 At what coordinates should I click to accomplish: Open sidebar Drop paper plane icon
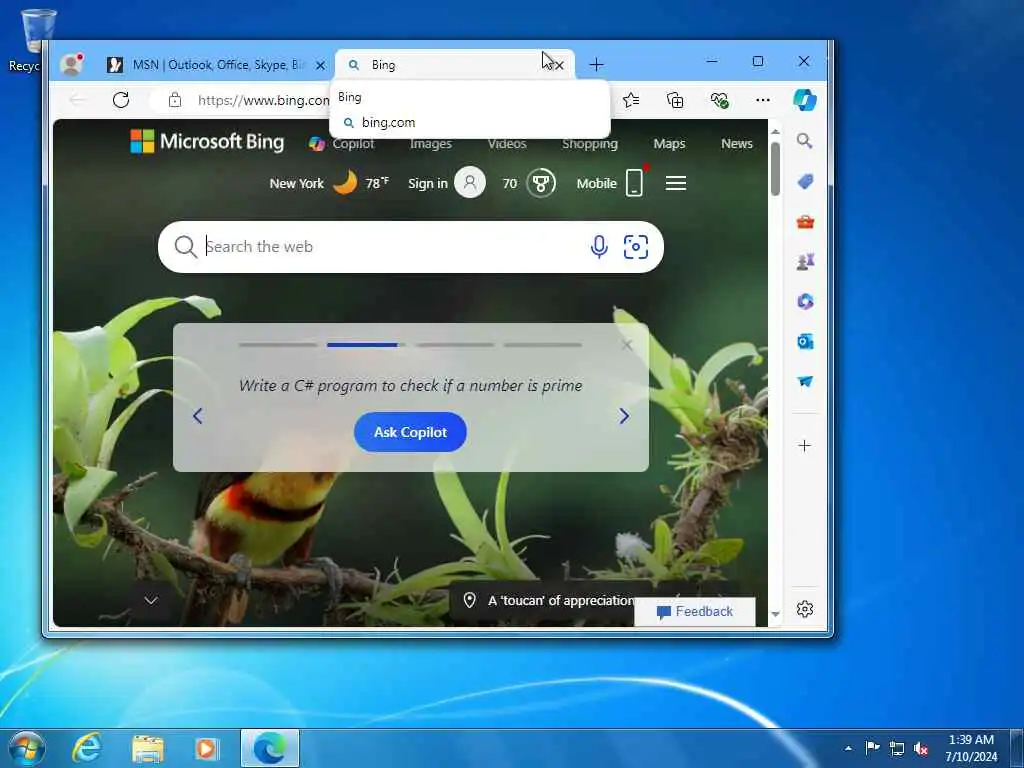(805, 381)
